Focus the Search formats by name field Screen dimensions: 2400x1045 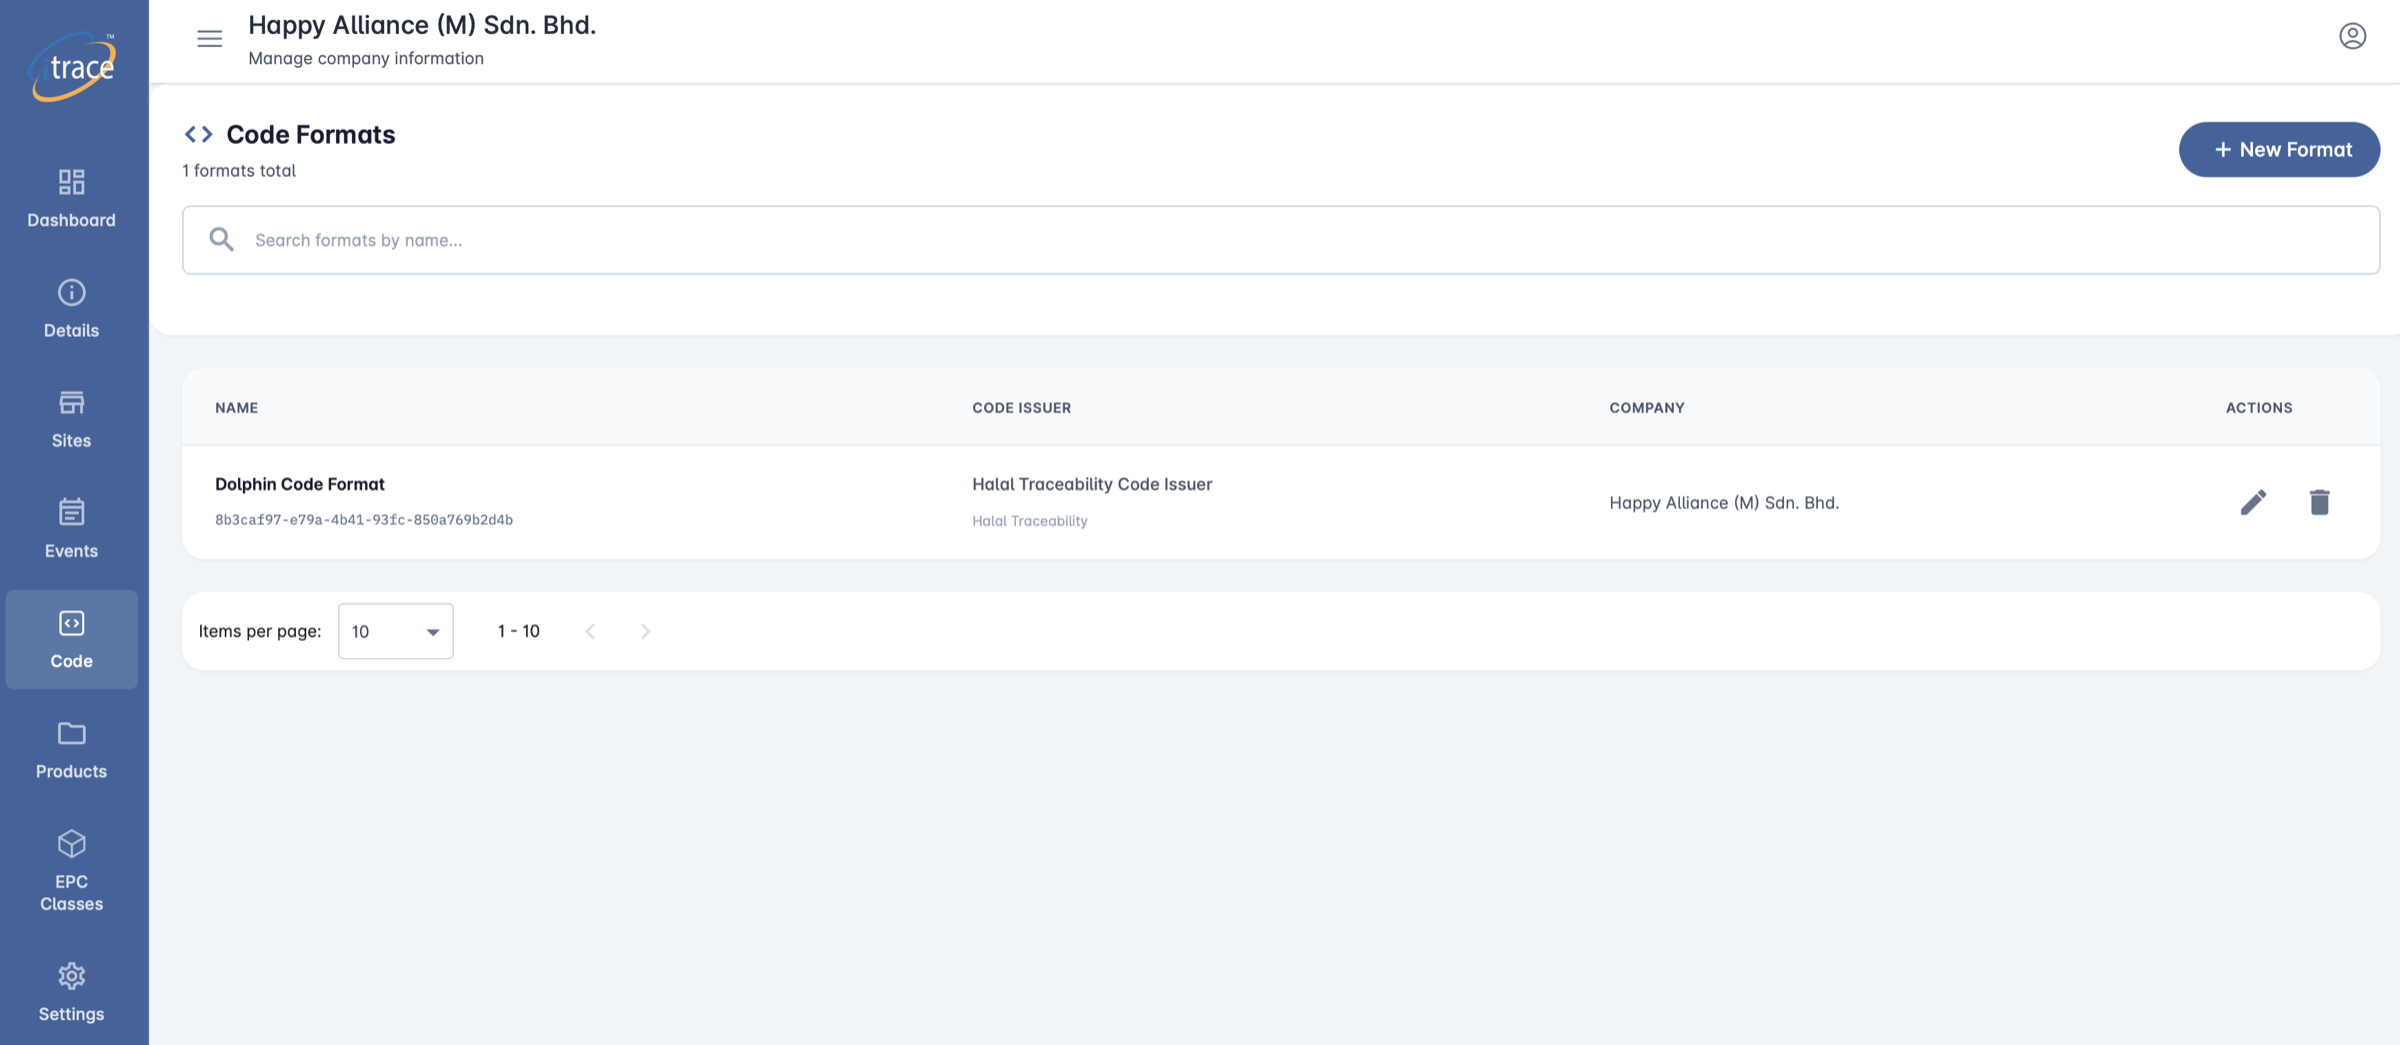click(1280, 240)
